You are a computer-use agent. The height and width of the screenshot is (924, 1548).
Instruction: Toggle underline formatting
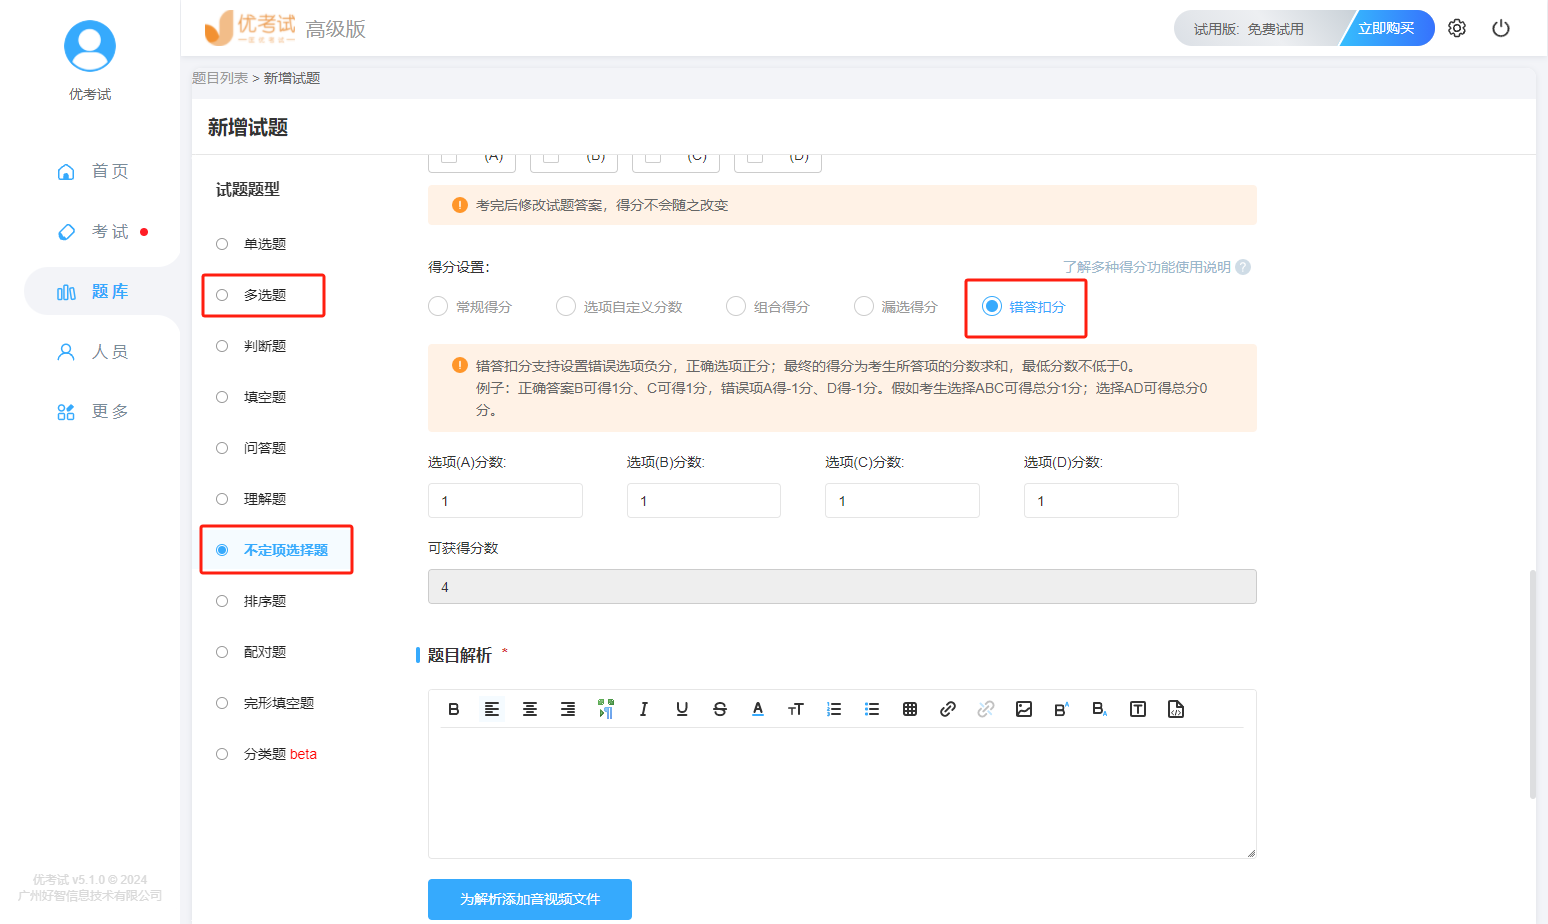pos(682,709)
